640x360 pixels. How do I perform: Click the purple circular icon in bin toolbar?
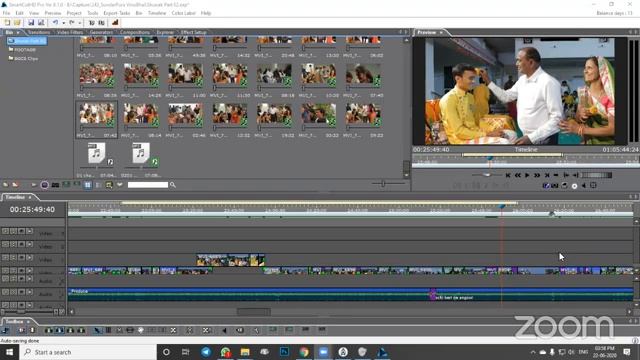44,185
